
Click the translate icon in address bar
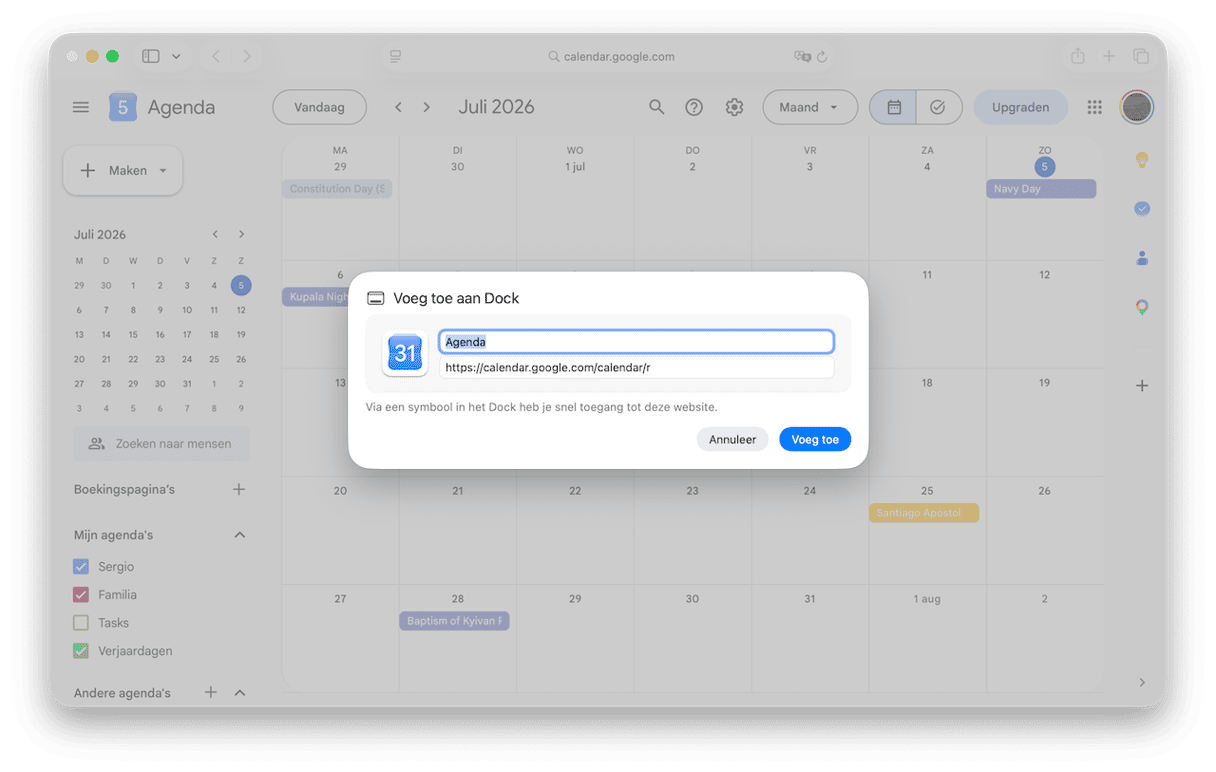[802, 57]
